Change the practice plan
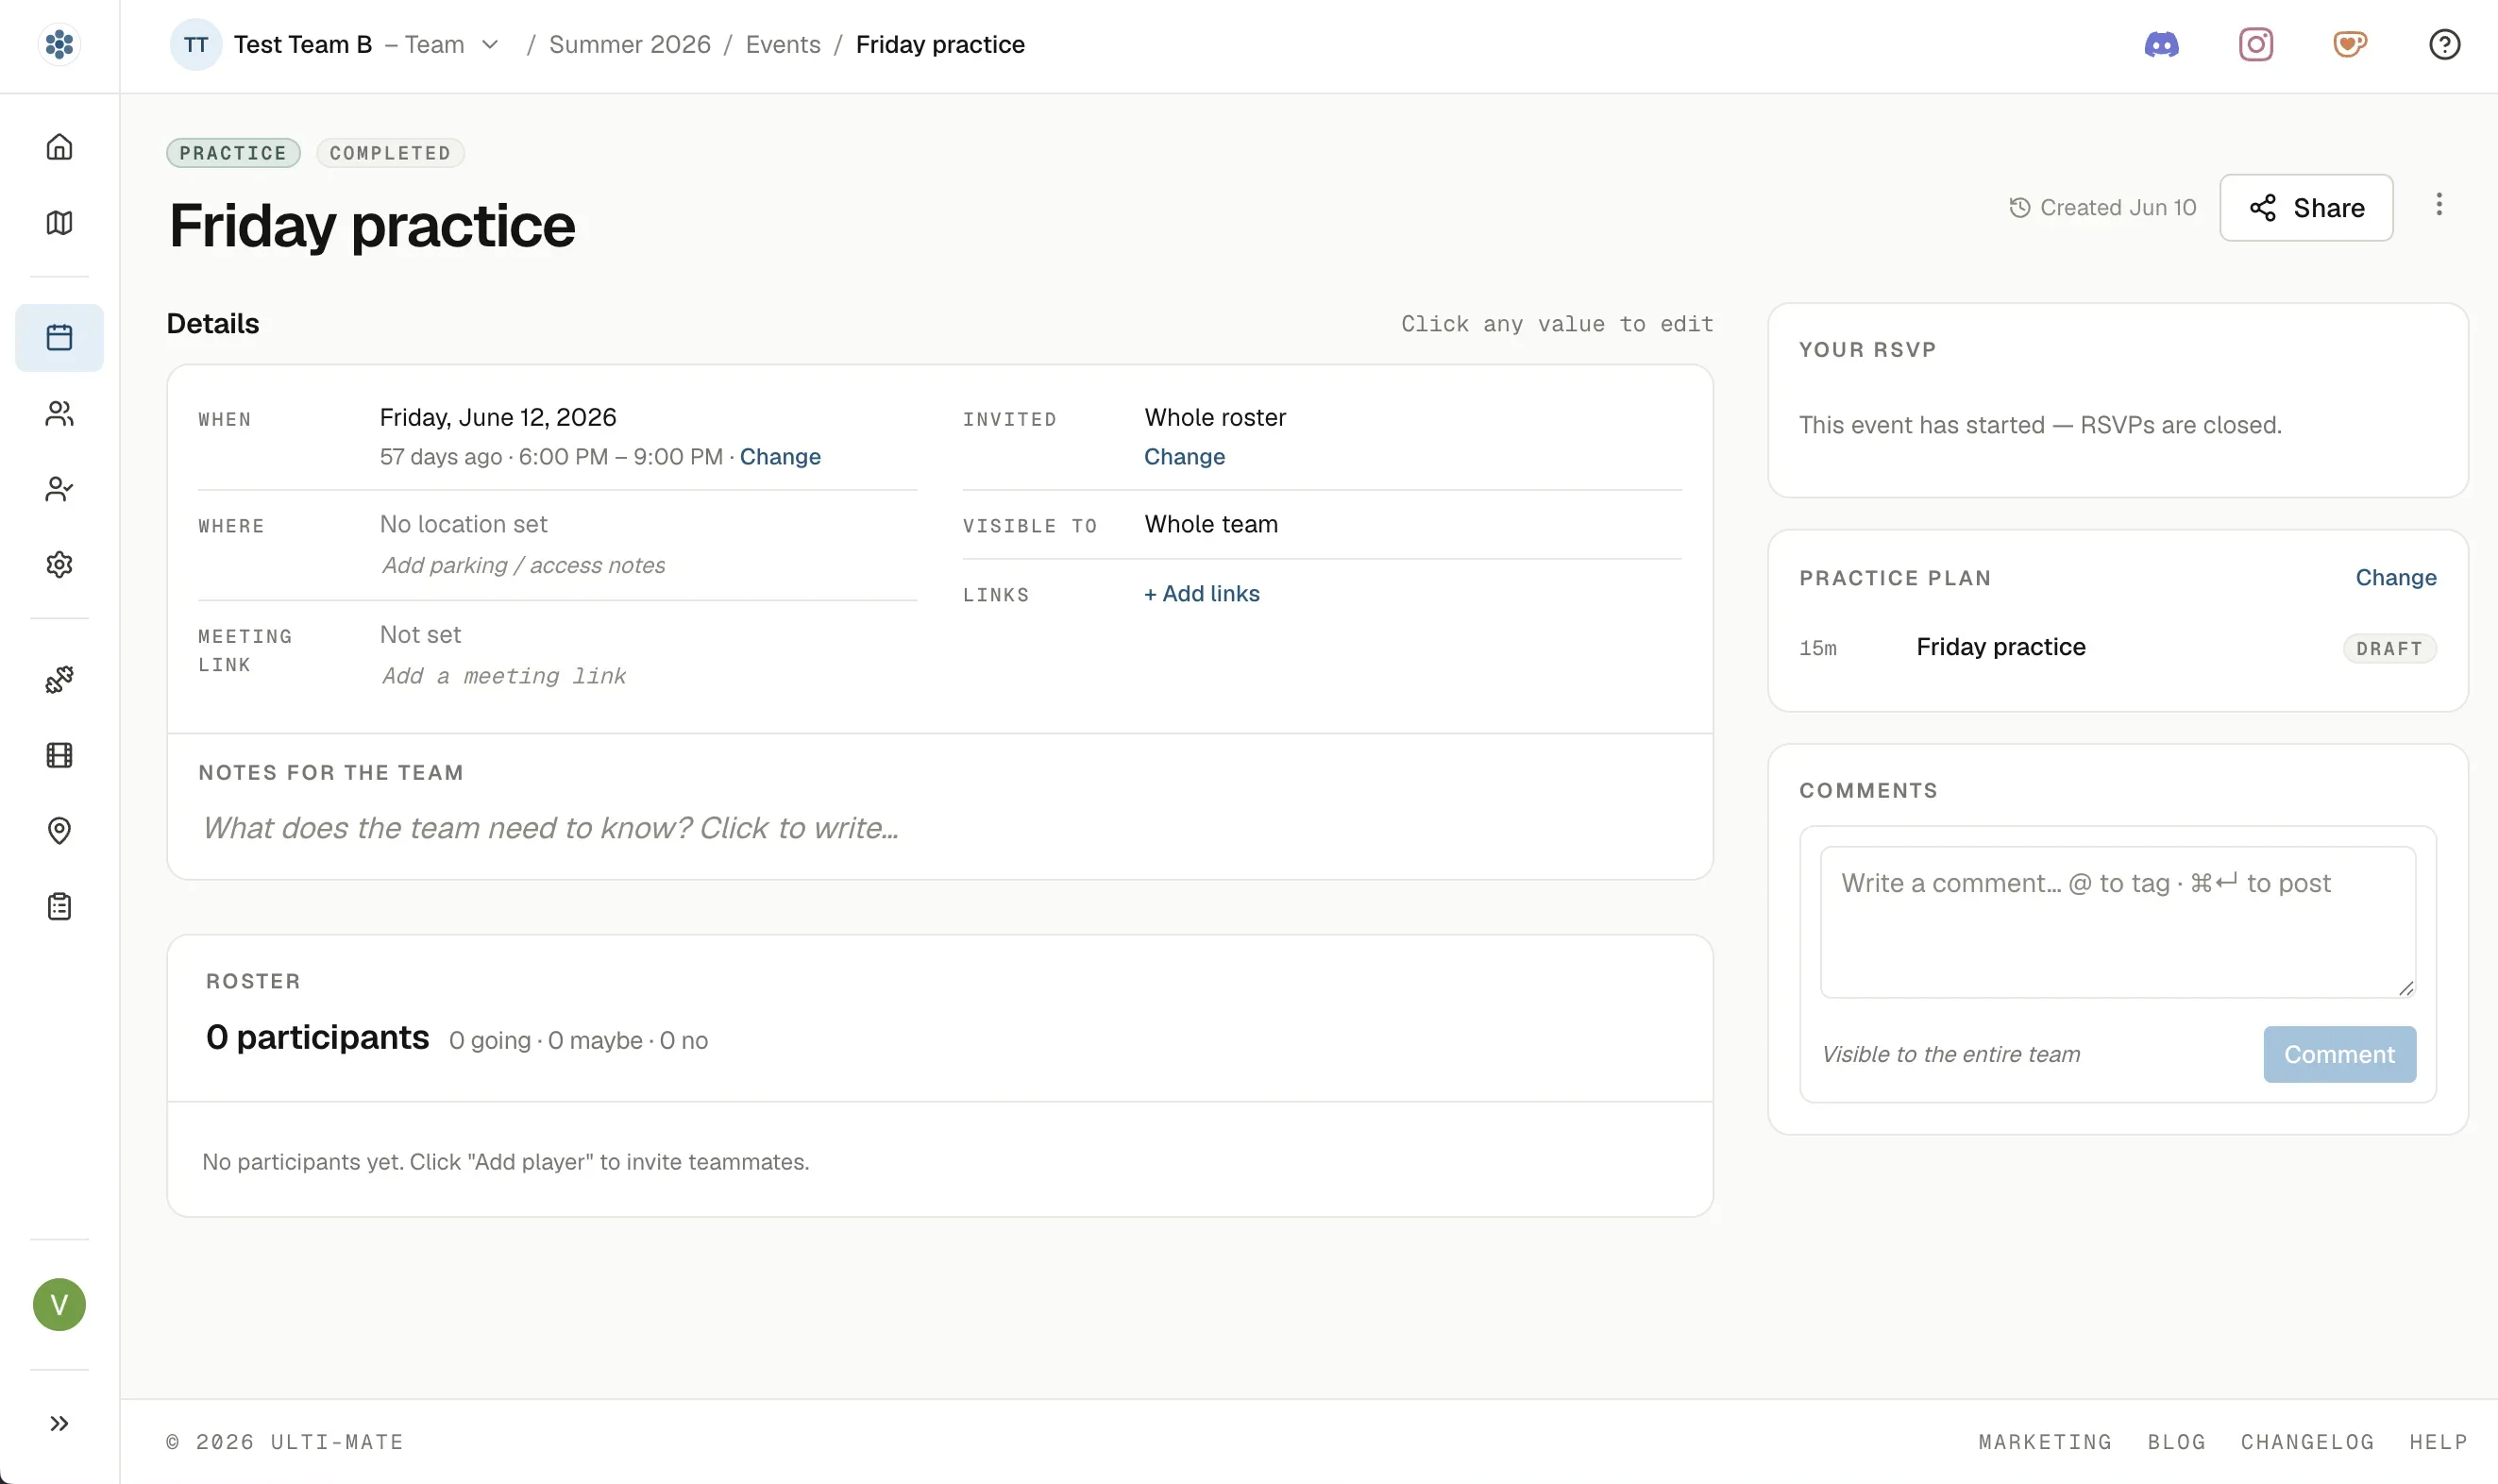 2395,577
